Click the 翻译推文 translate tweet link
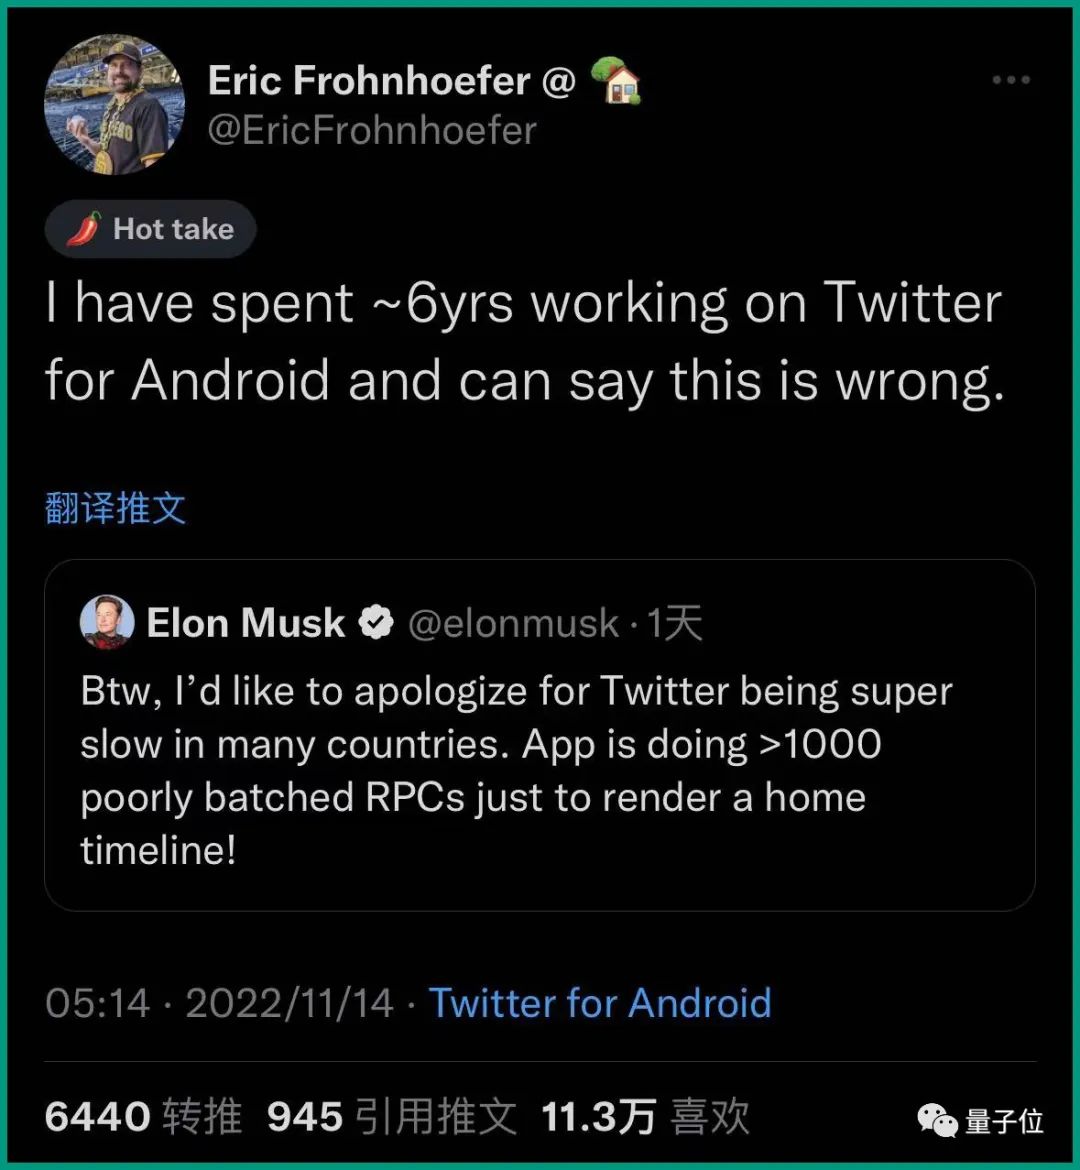 click(116, 508)
